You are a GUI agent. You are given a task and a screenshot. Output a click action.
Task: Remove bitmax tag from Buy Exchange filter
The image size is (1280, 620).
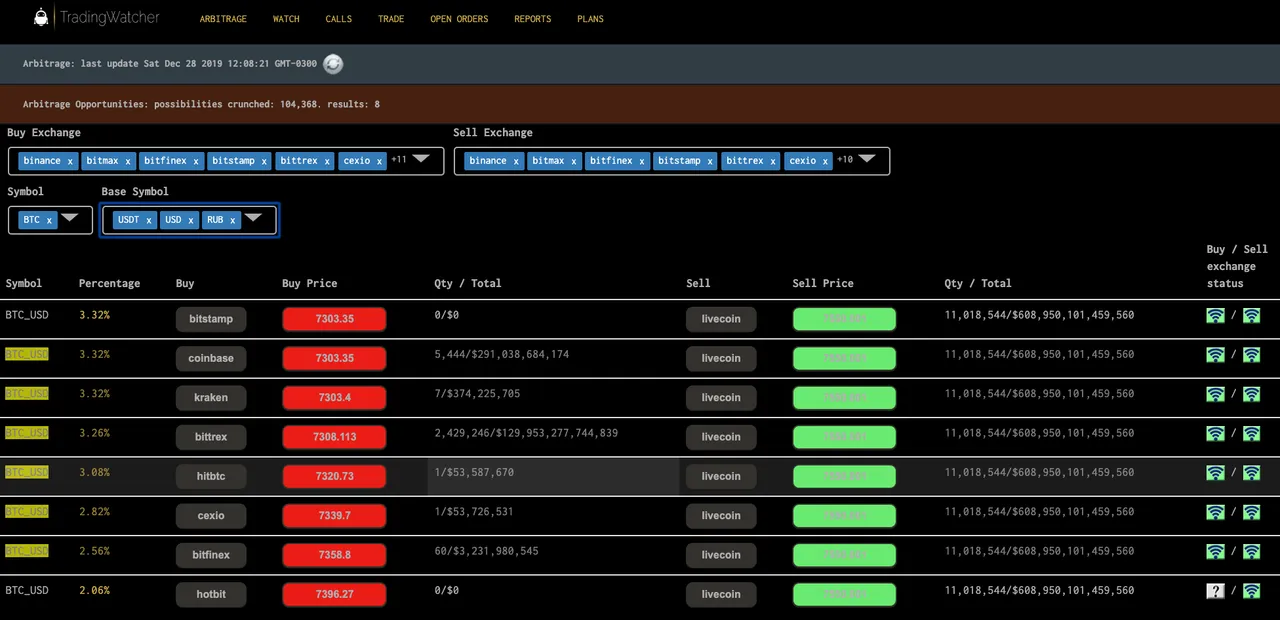128,161
